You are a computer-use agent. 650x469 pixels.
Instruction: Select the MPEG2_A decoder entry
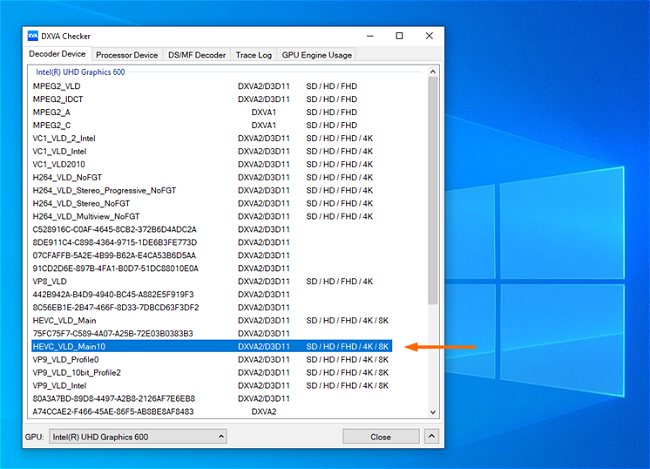pos(211,112)
